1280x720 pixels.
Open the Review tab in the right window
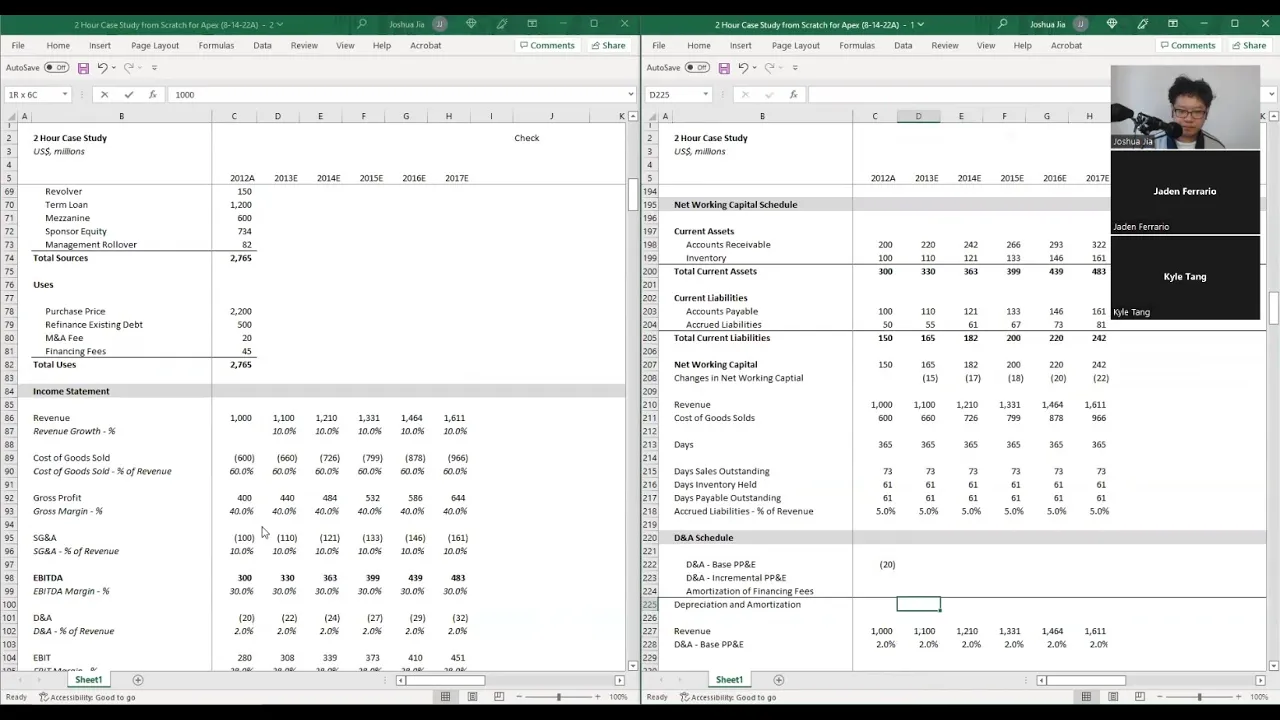945,45
